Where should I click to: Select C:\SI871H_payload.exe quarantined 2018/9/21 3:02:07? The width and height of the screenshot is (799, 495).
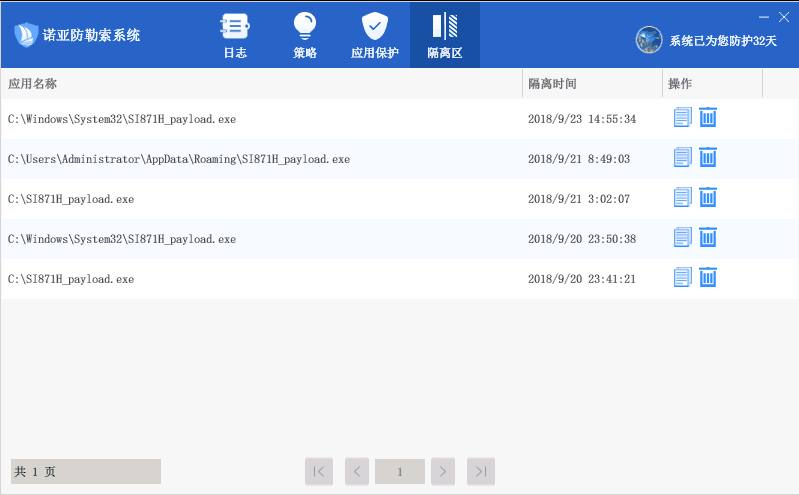coord(400,199)
